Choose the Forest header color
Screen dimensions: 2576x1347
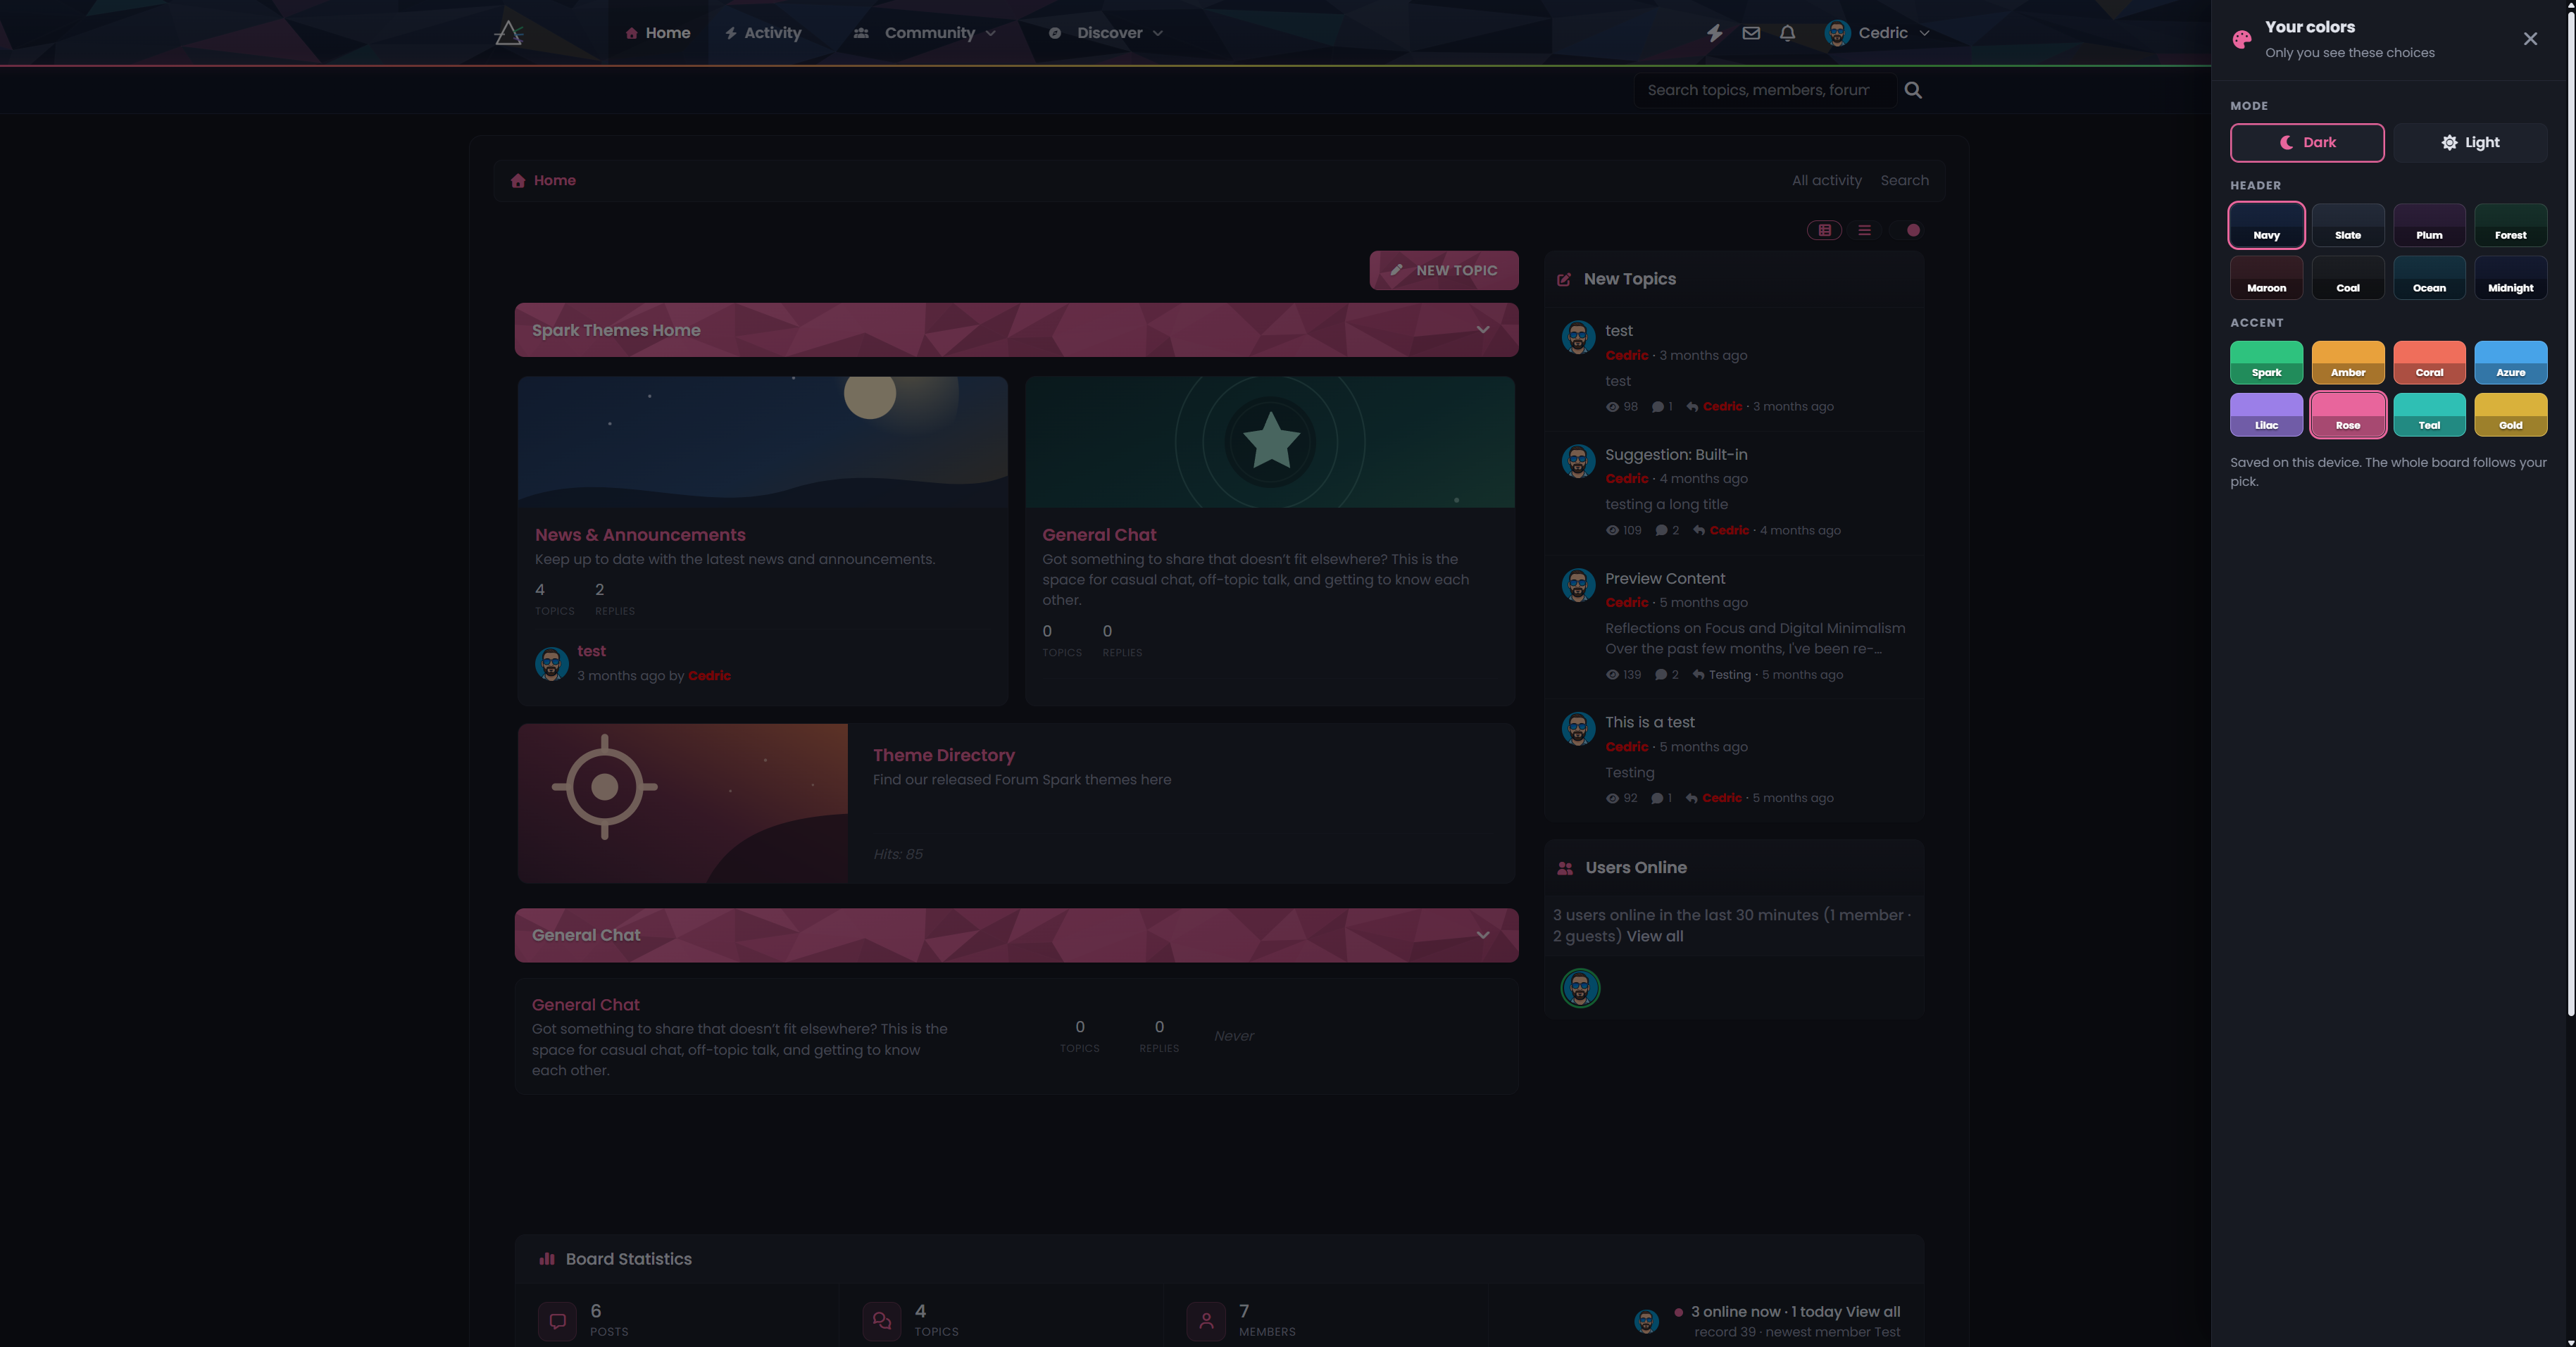click(2510, 225)
